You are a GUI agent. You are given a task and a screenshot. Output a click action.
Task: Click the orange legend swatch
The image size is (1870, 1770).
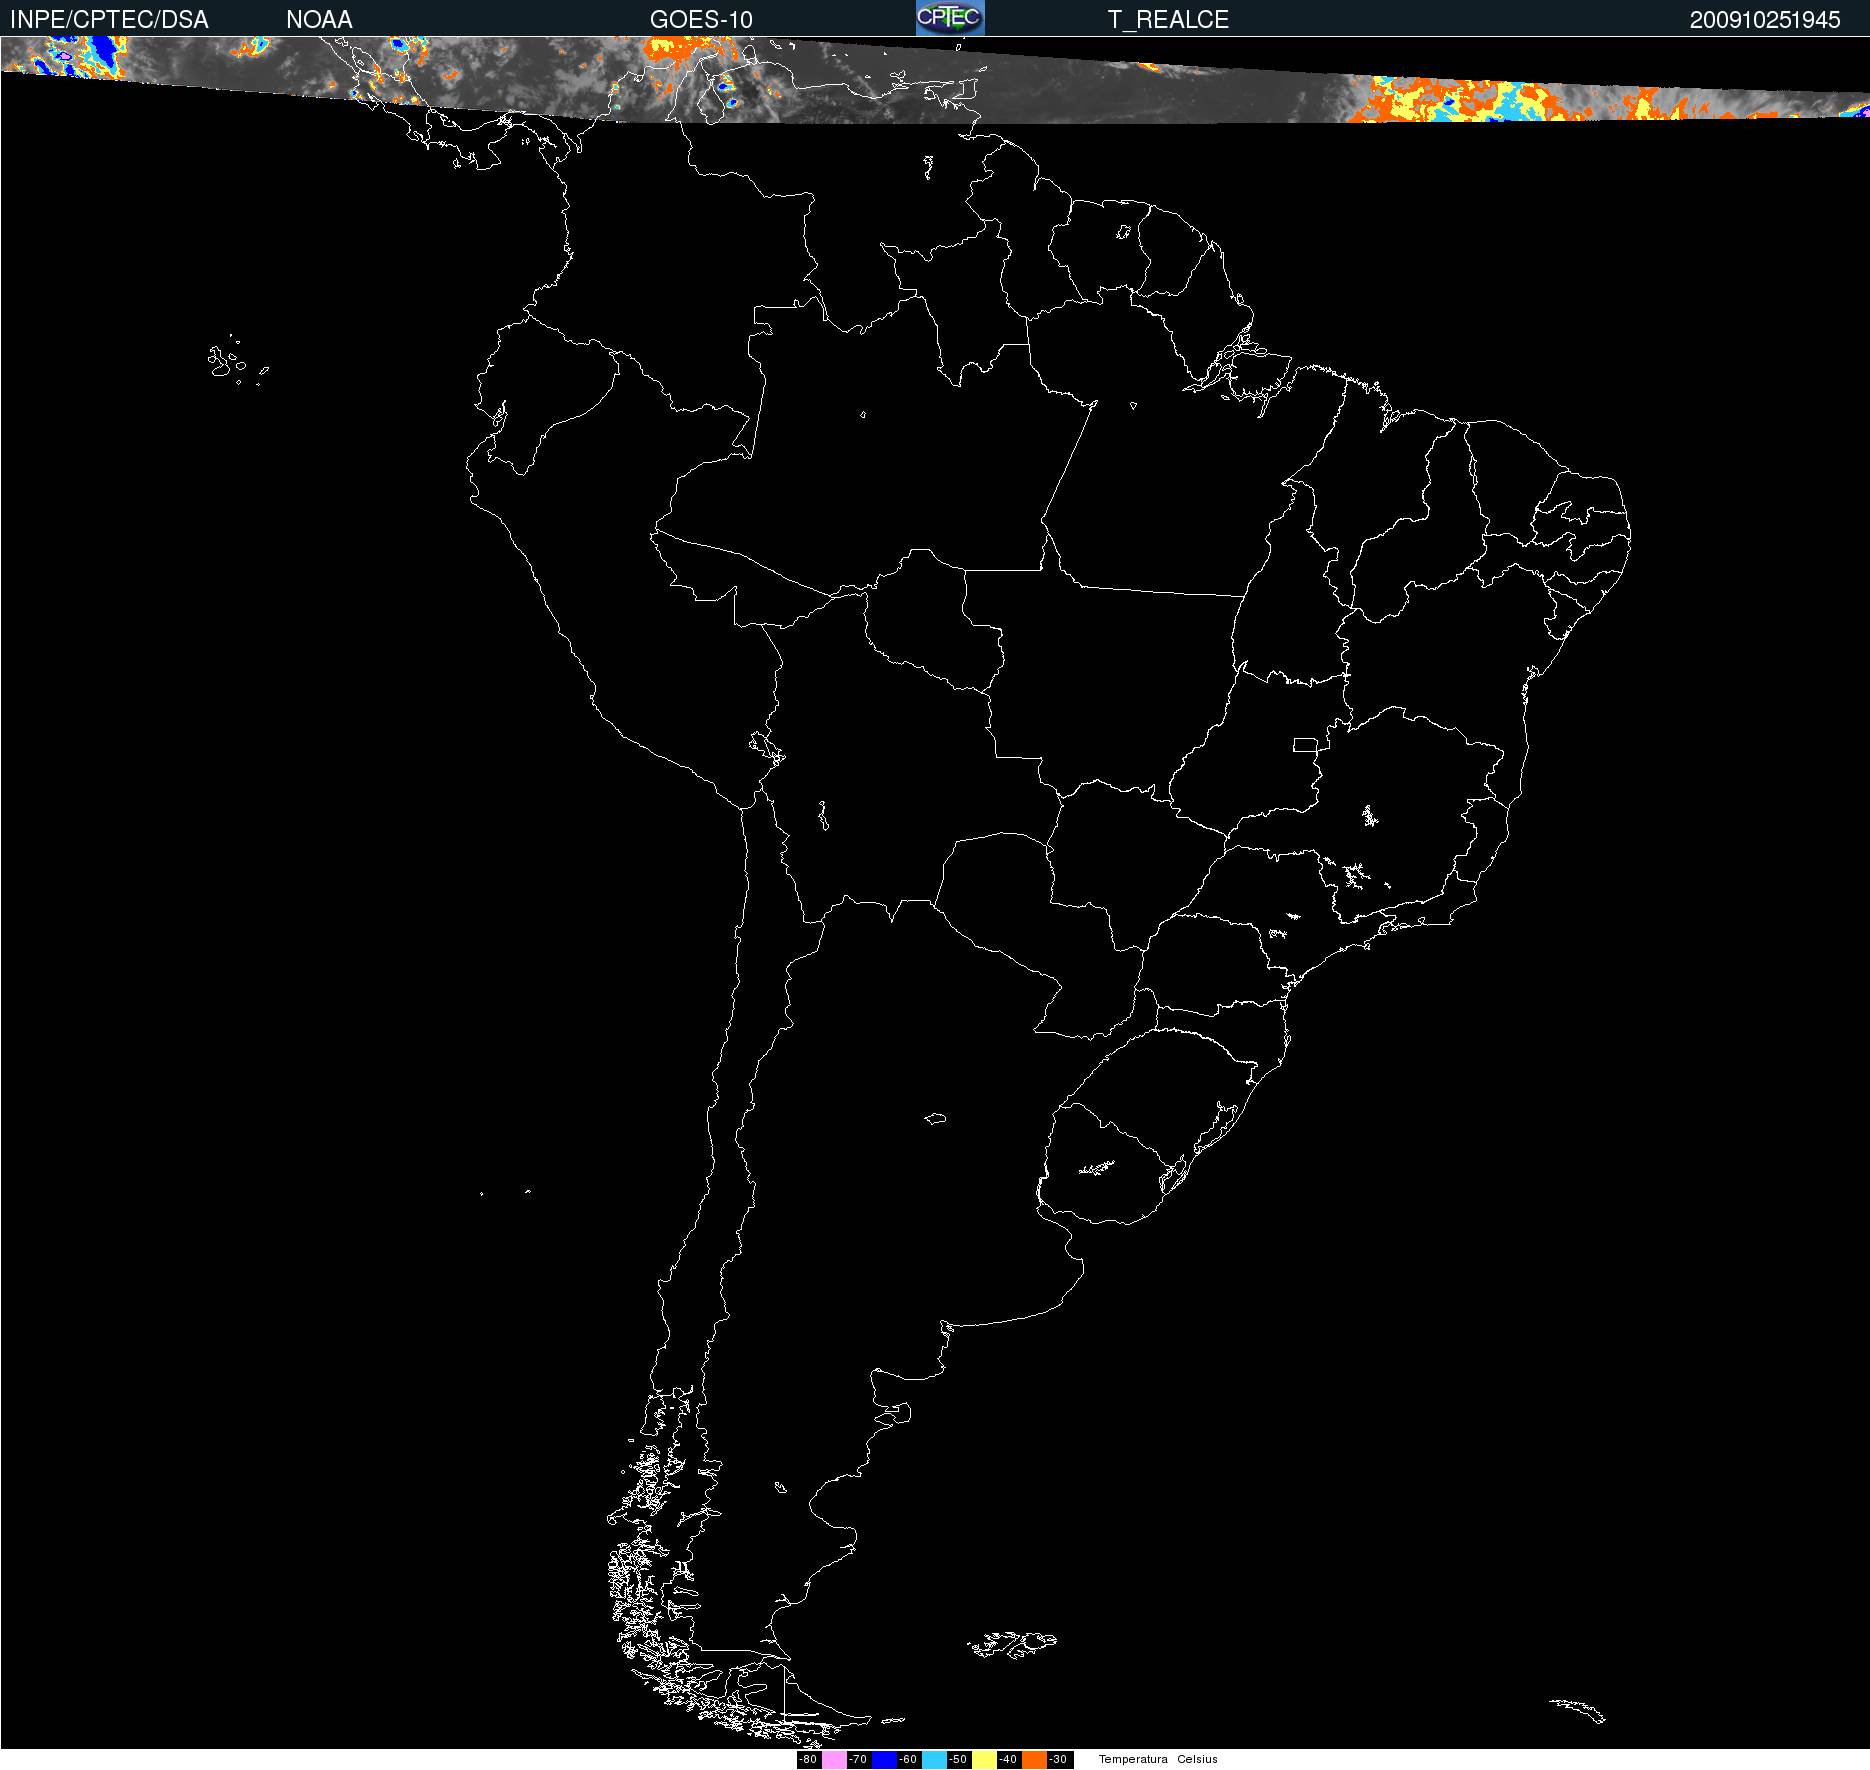pos(1034,1760)
